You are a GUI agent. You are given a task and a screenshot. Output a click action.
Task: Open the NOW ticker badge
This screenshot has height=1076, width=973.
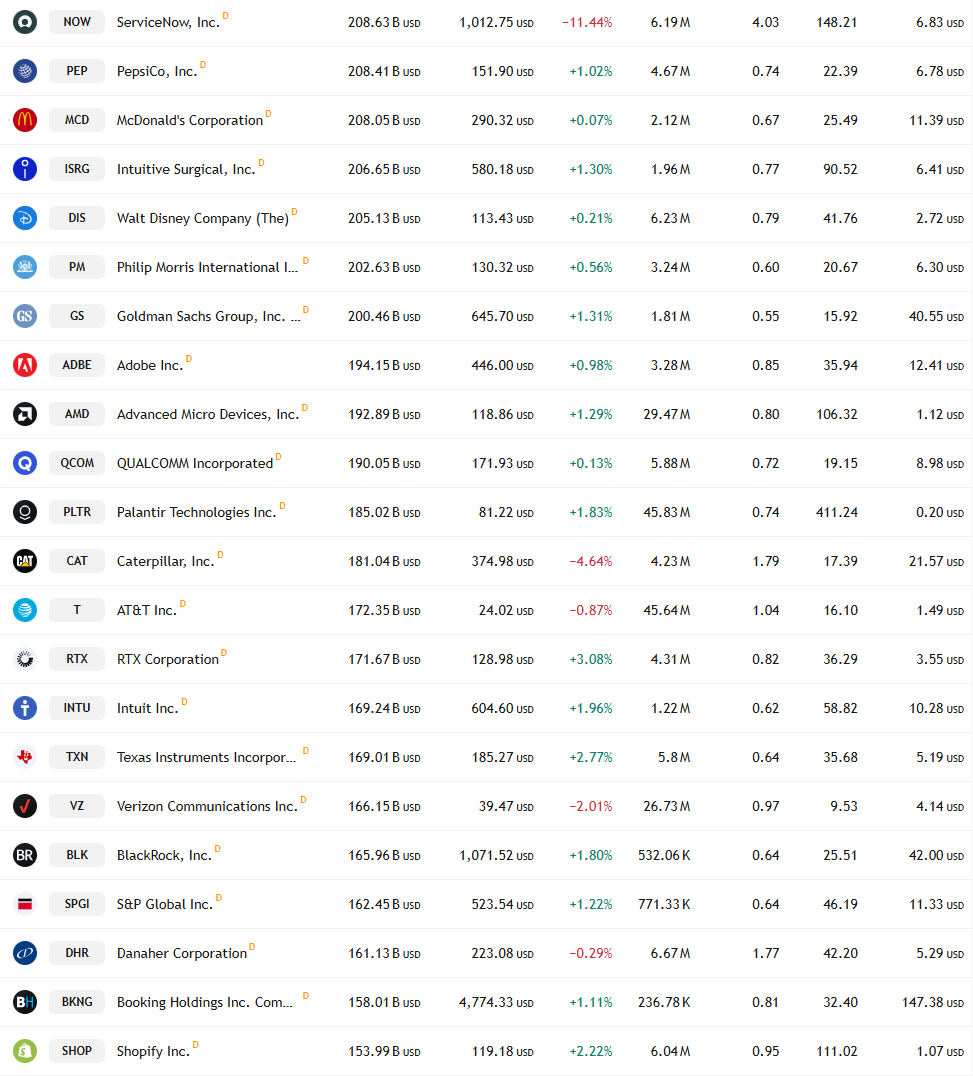(x=77, y=22)
